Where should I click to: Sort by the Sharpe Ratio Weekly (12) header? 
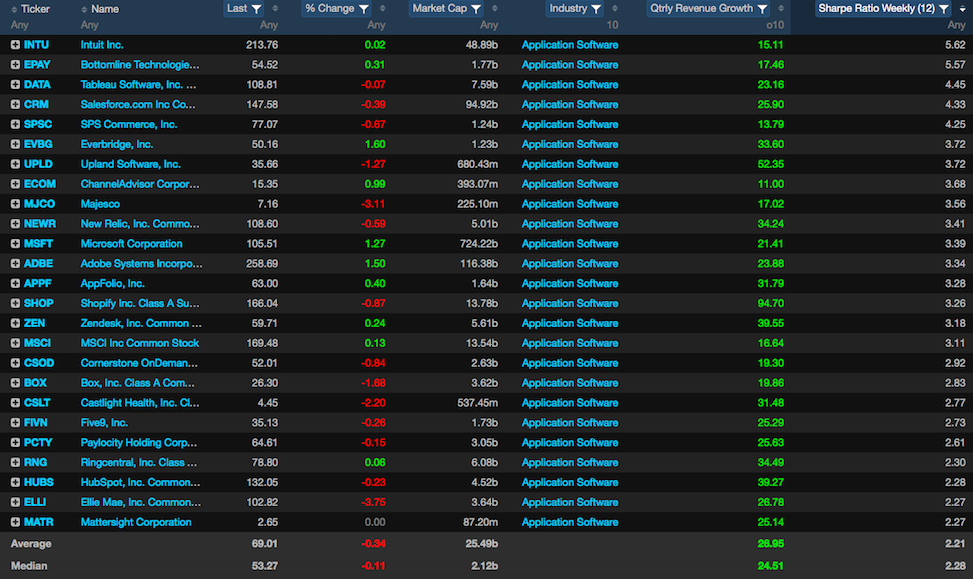click(x=876, y=9)
